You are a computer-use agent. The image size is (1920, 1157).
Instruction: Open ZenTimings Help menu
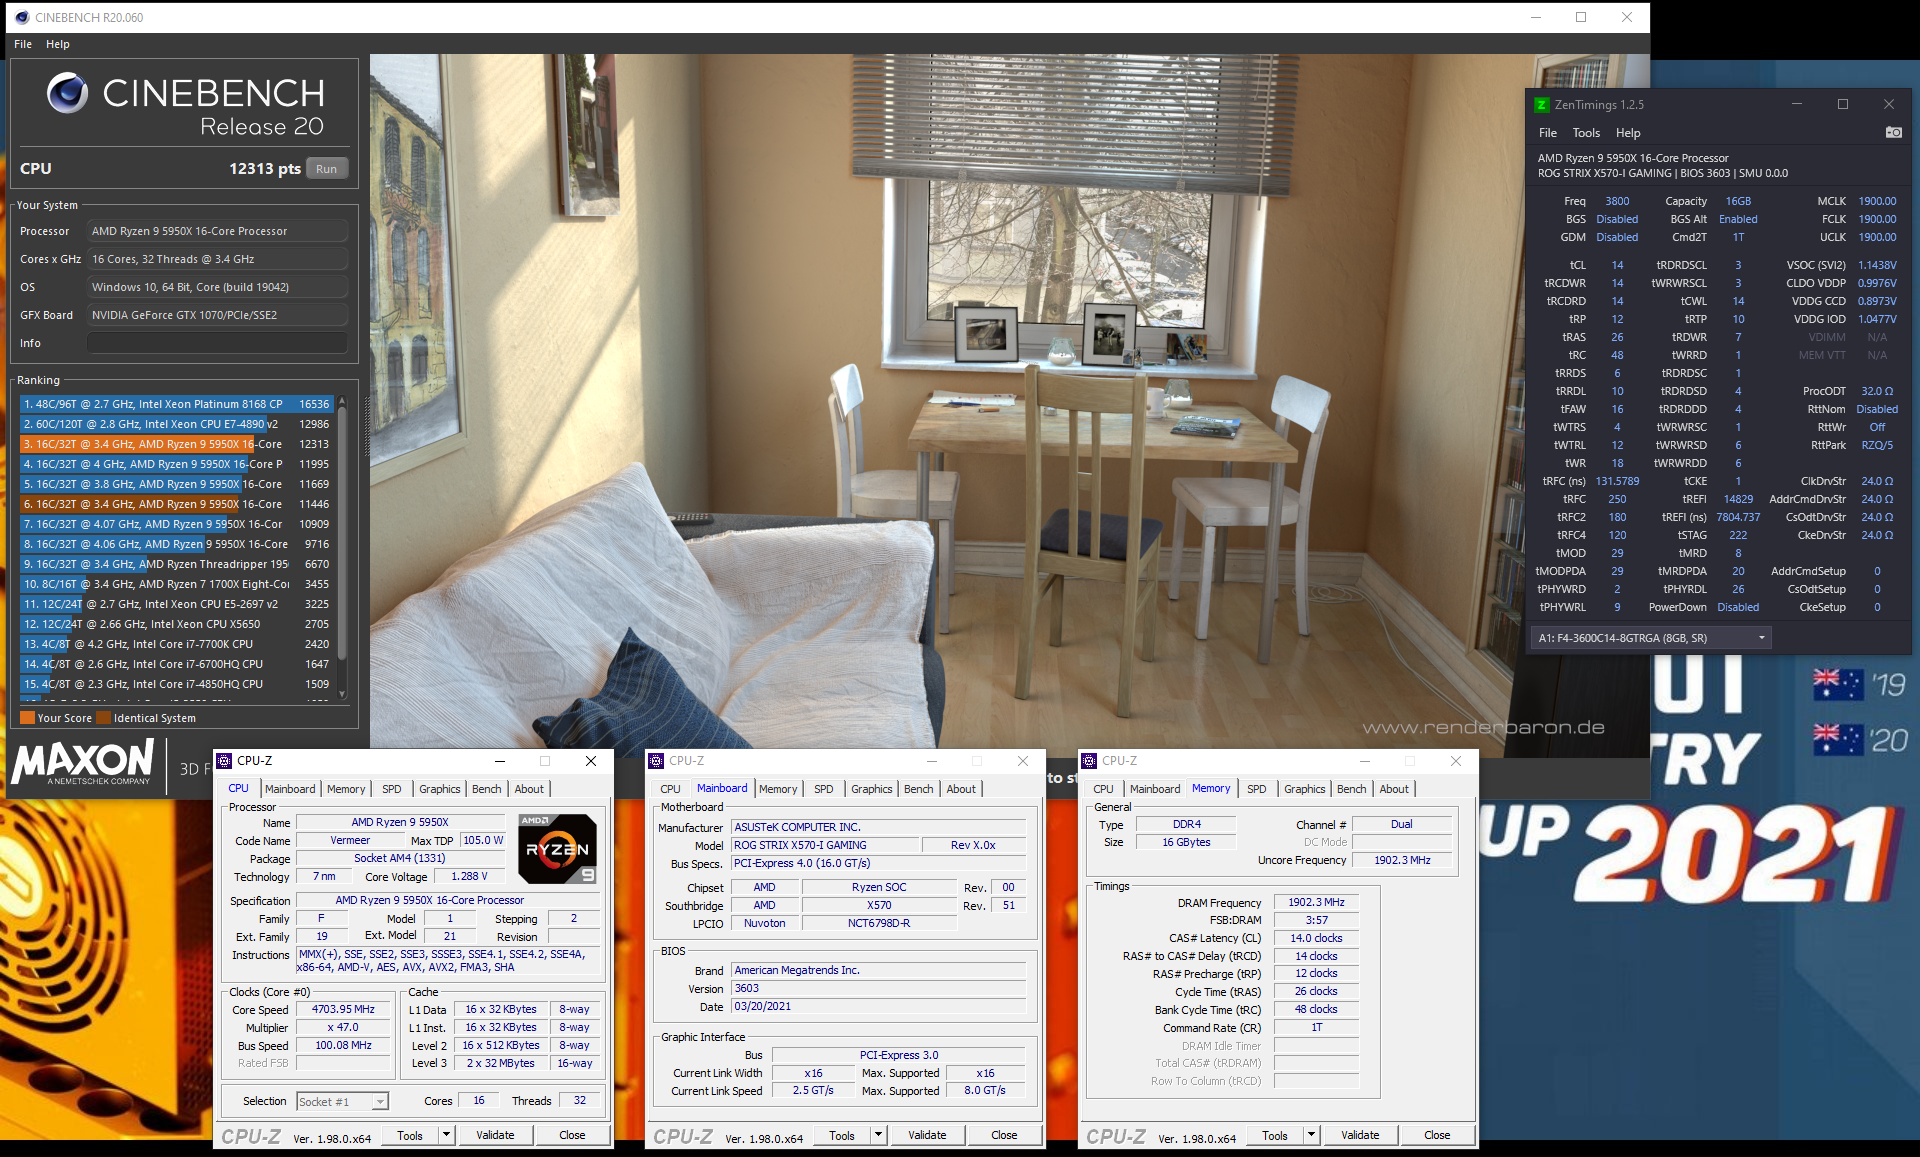[x=1628, y=133]
